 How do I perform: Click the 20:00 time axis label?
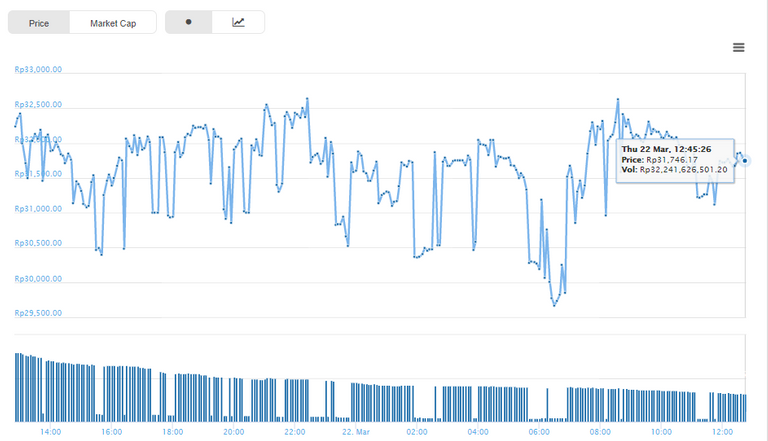pyautogui.click(x=234, y=432)
